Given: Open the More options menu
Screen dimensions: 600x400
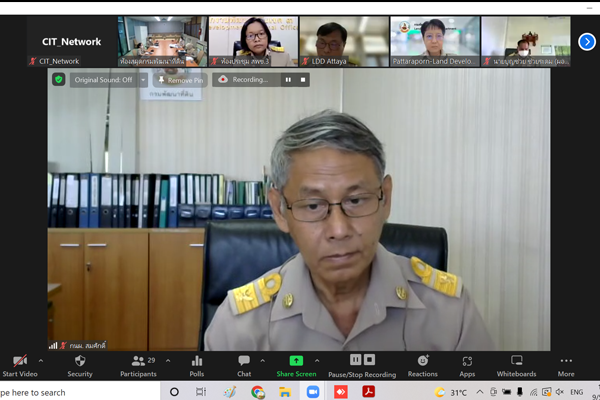Looking at the screenshot, I should (x=566, y=366).
